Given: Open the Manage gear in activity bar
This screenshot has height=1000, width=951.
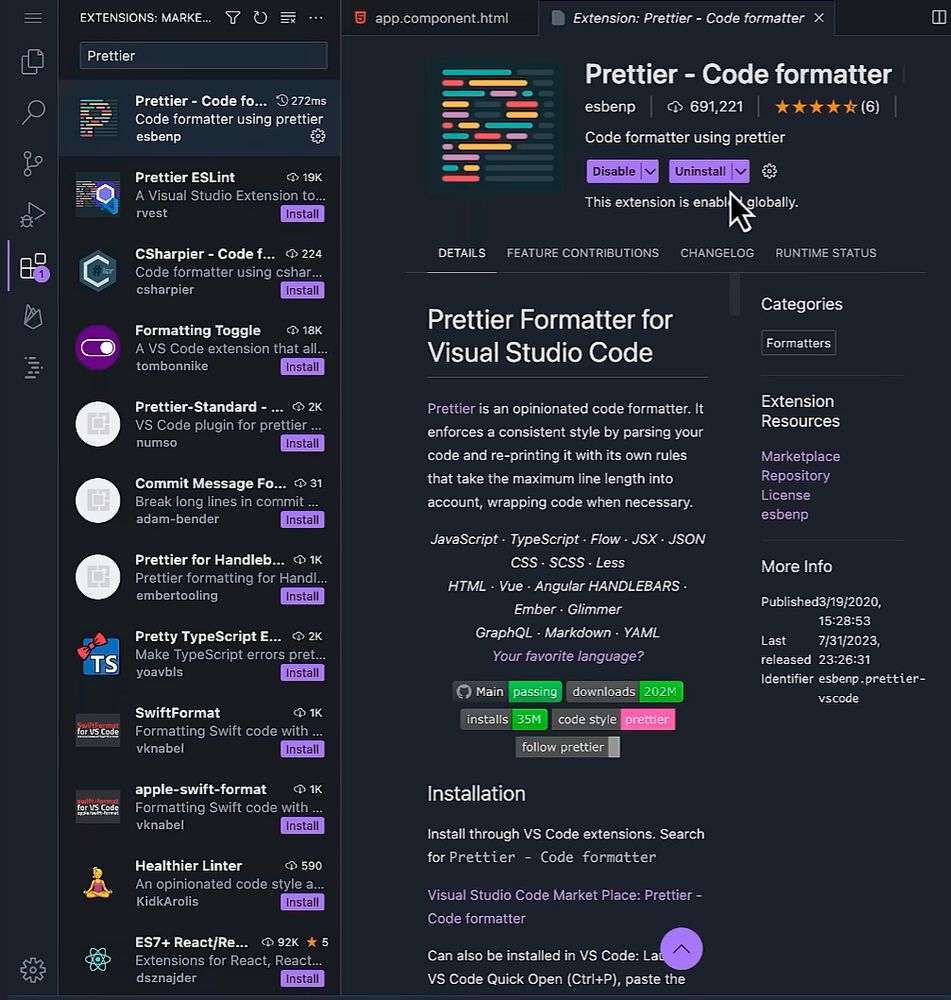Looking at the screenshot, I should [x=33, y=969].
